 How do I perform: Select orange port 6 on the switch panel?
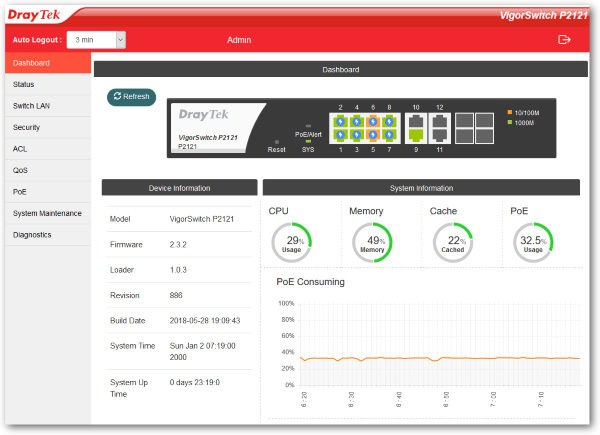(x=373, y=122)
